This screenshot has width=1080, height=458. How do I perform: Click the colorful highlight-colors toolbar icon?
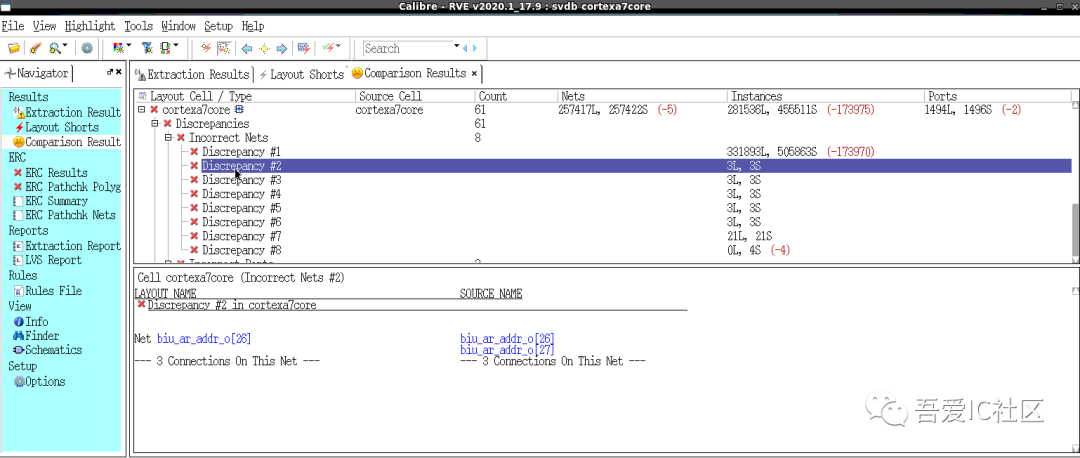(118, 48)
